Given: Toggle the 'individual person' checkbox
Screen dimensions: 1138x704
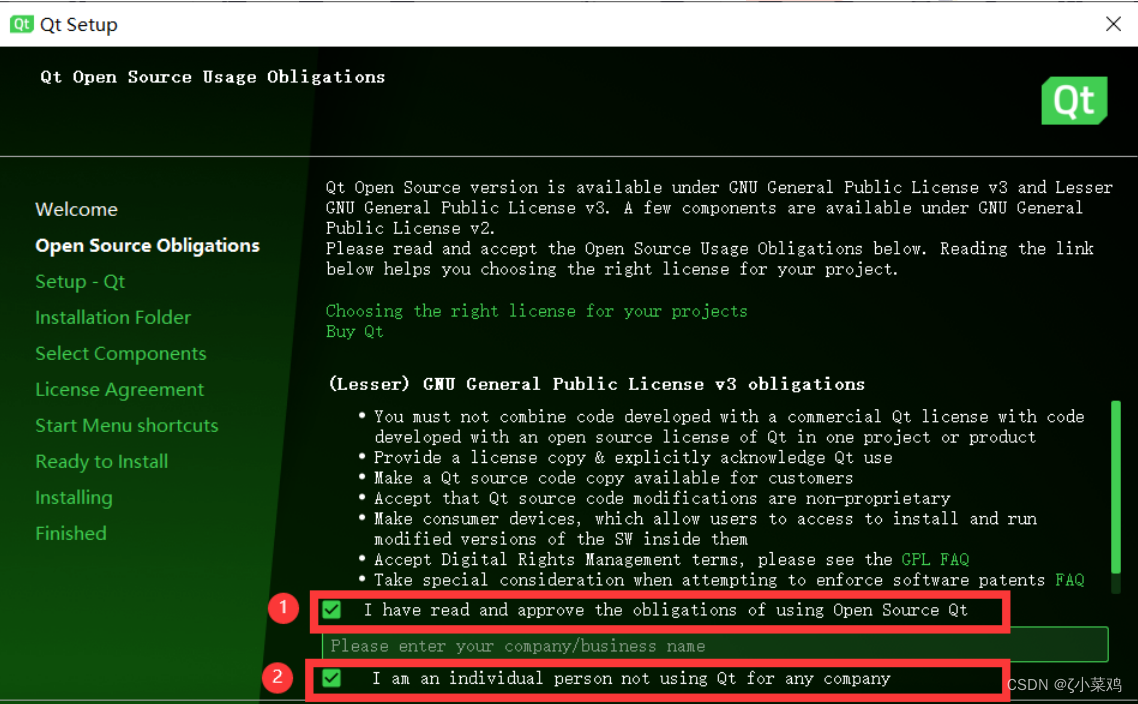Looking at the screenshot, I should coord(332,678).
